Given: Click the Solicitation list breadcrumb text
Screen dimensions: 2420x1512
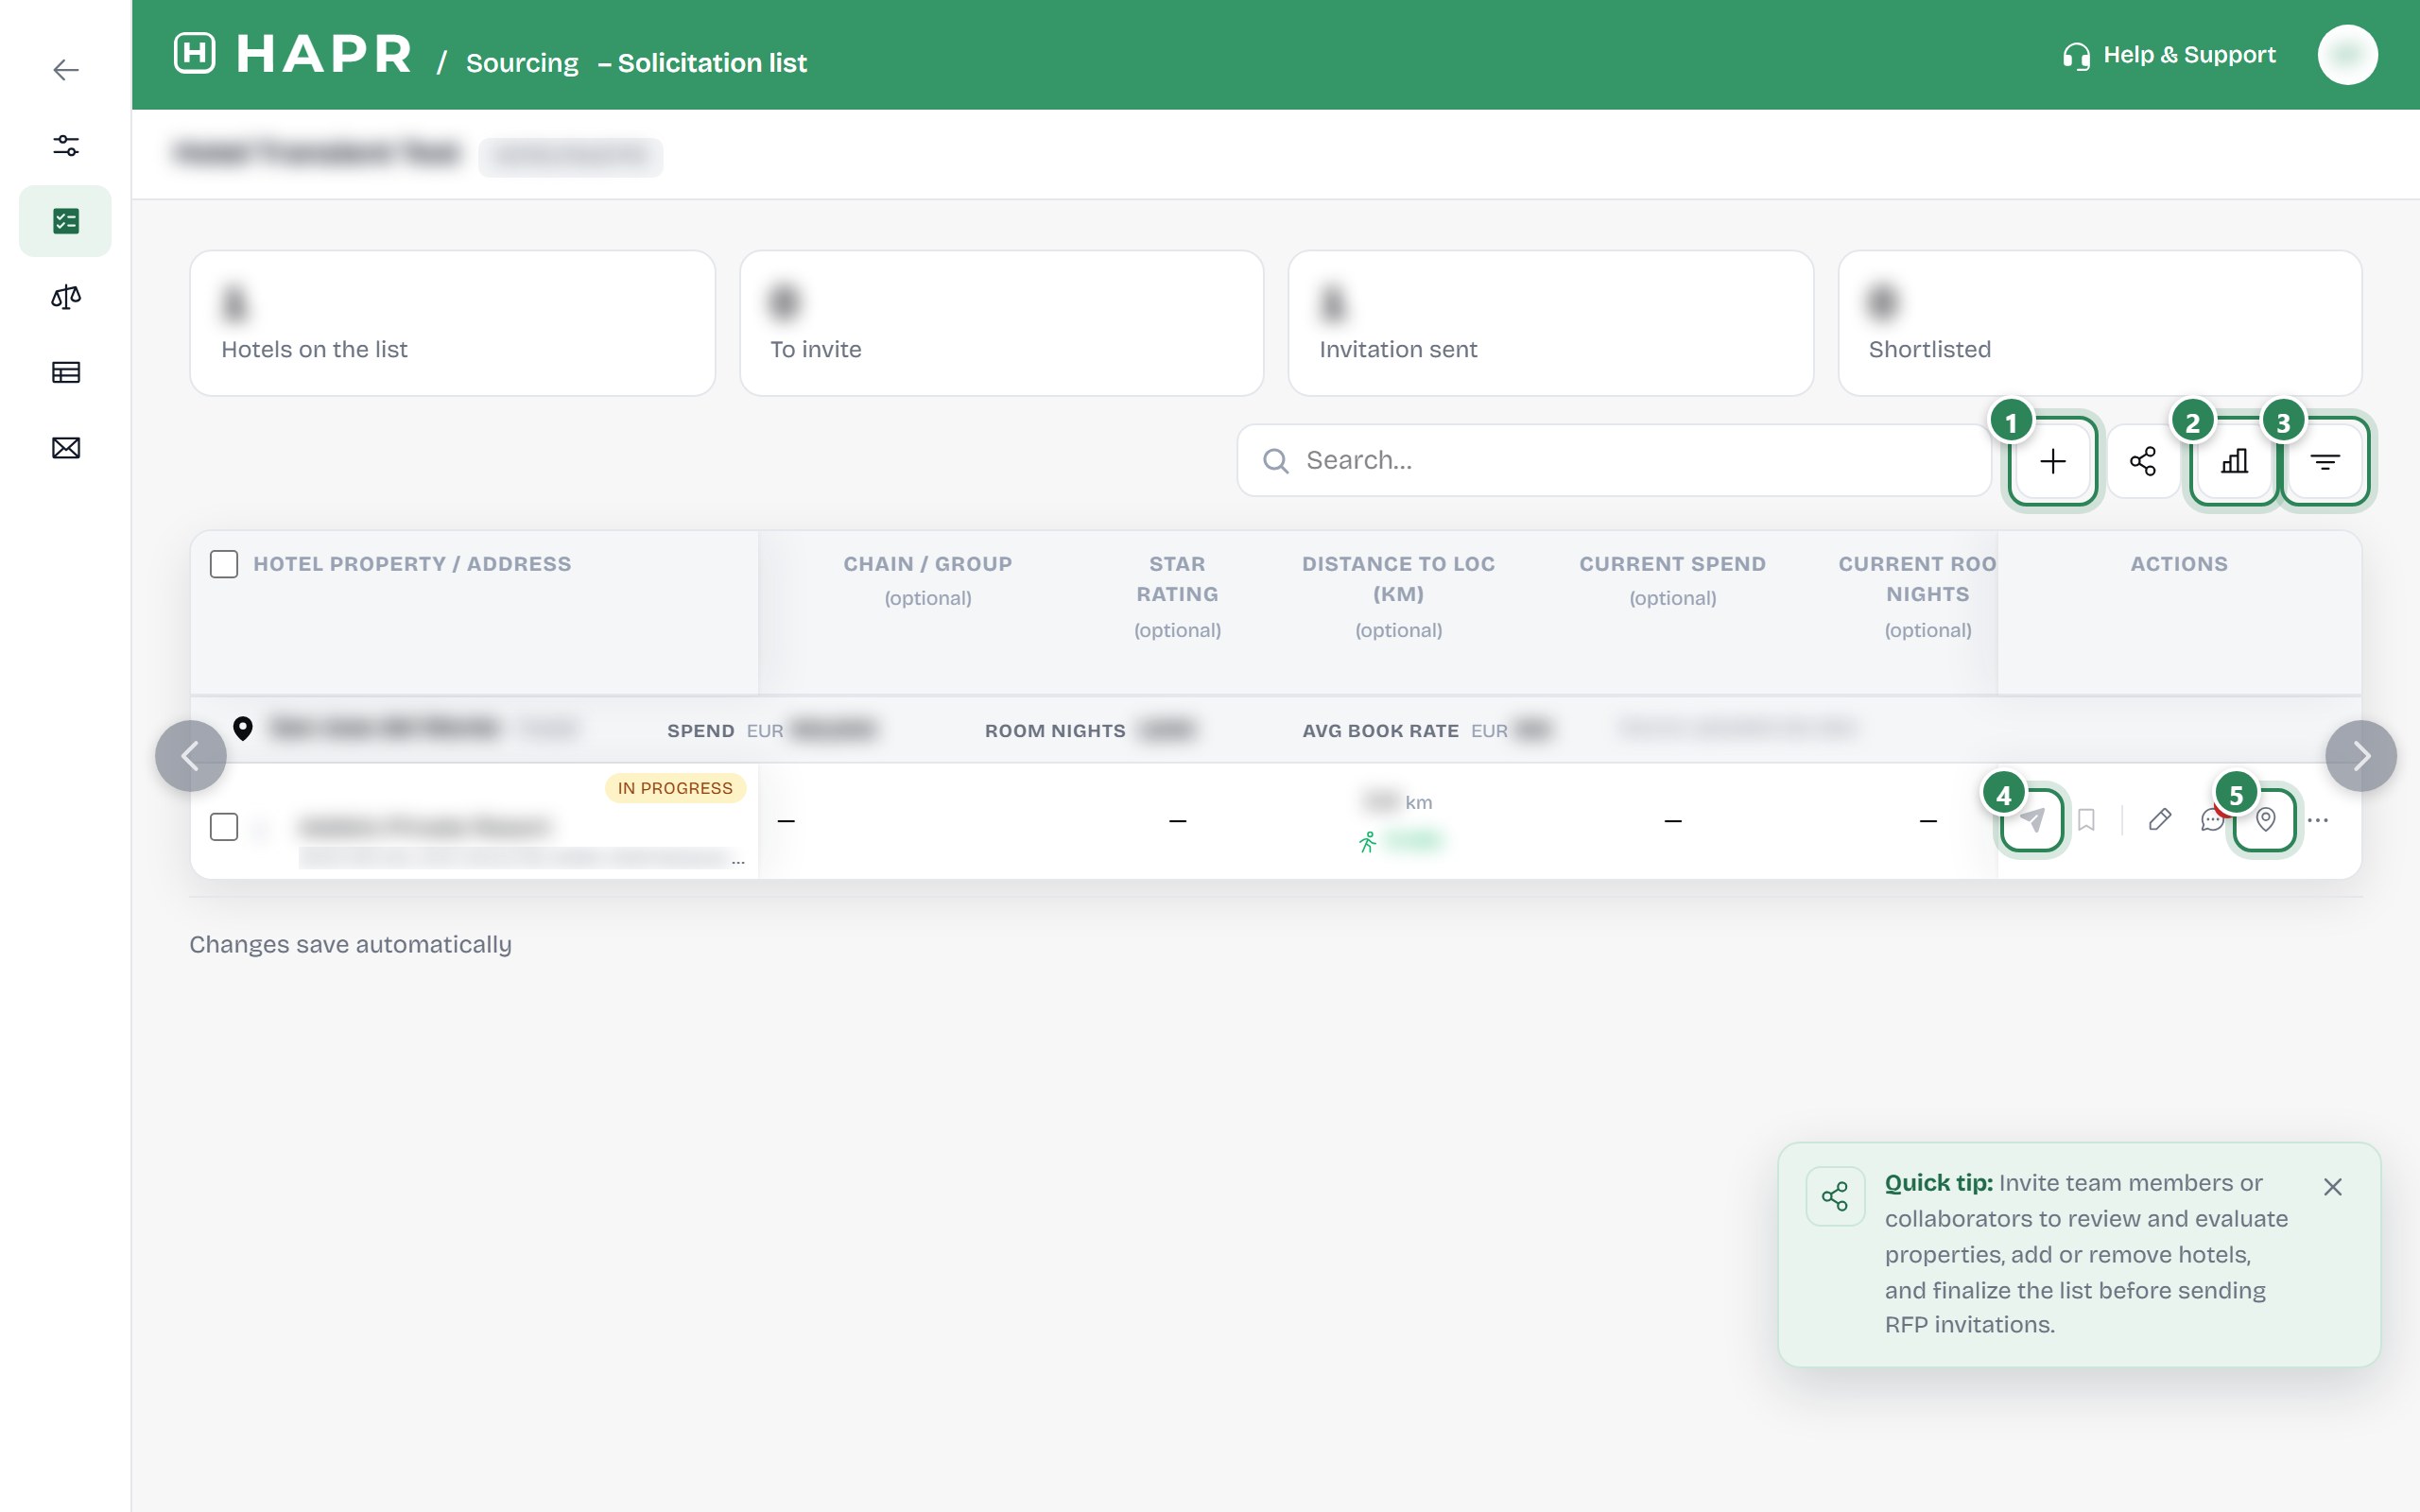Looking at the screenshot, I should click(x=712, y=63).
